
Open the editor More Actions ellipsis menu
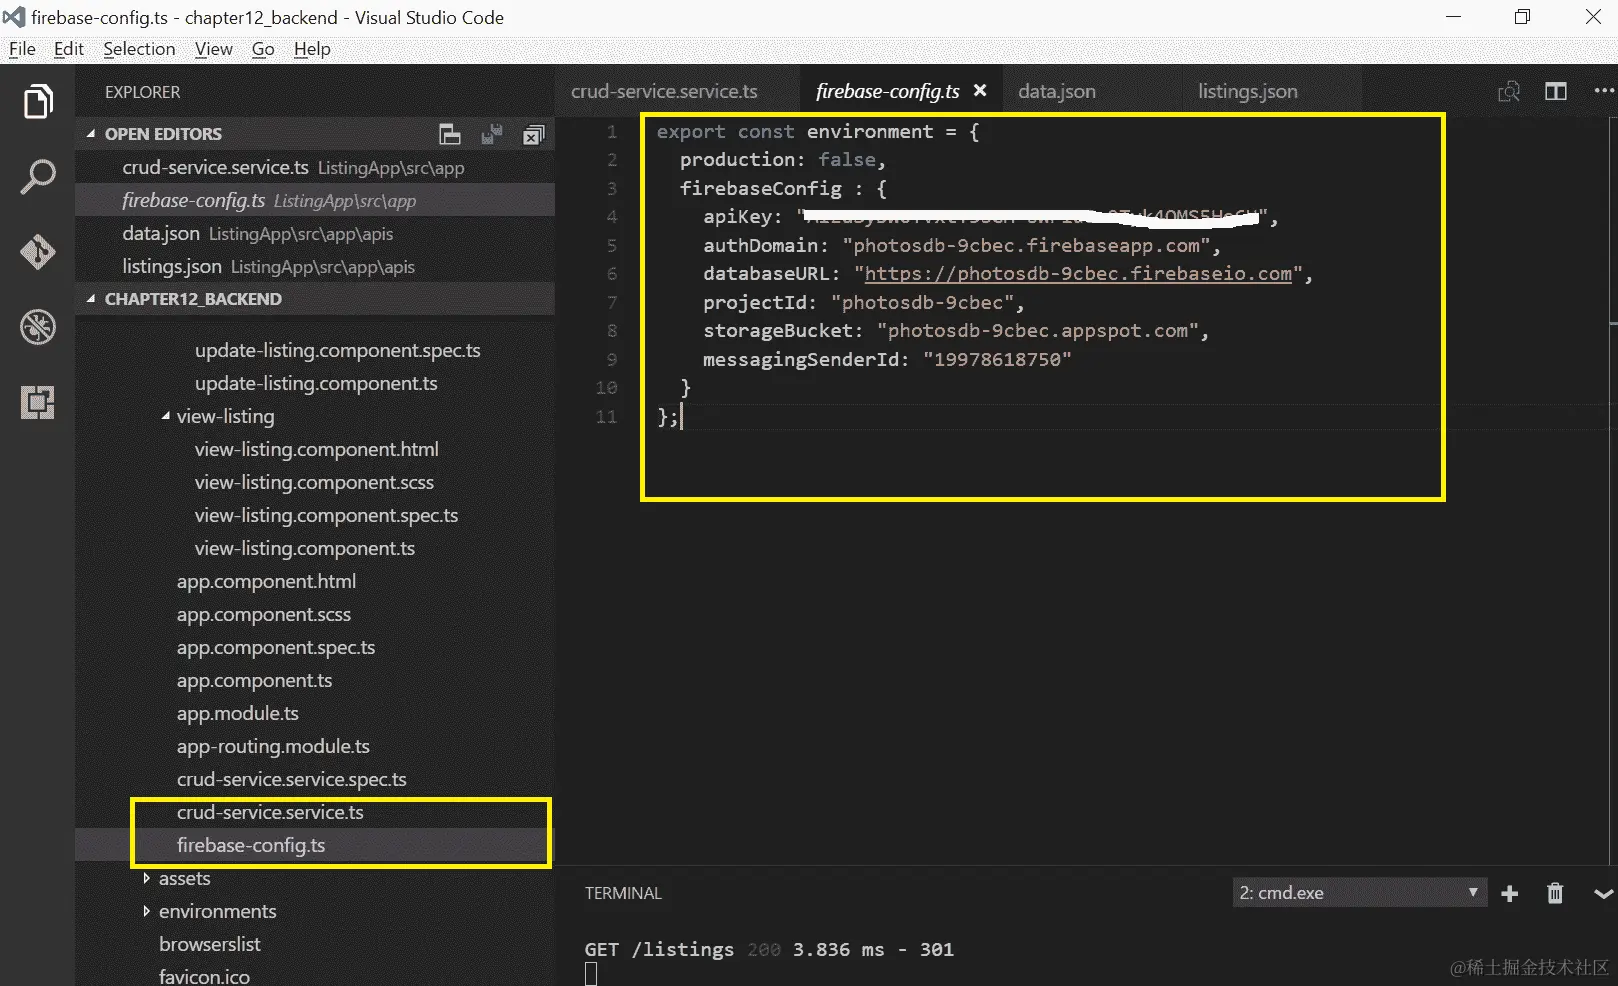1604,91
